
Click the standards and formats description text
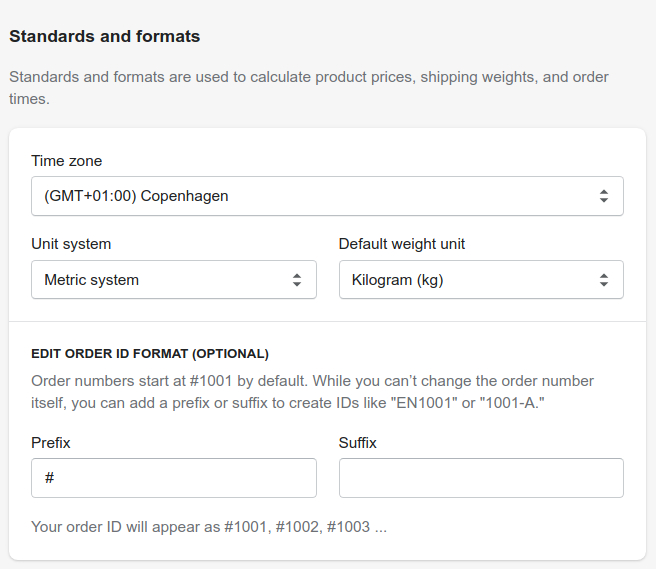click(309, 88)
